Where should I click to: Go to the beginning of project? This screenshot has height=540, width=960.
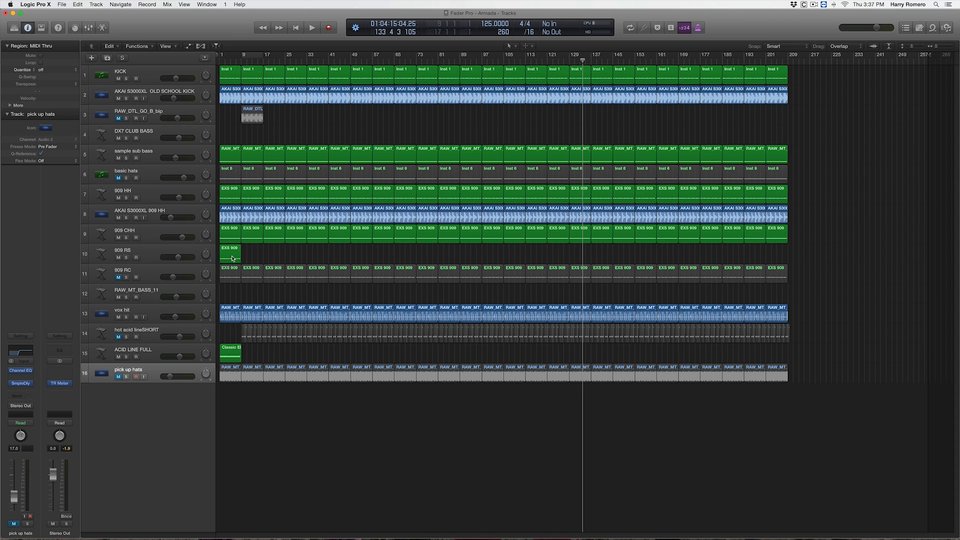[296, 28]
